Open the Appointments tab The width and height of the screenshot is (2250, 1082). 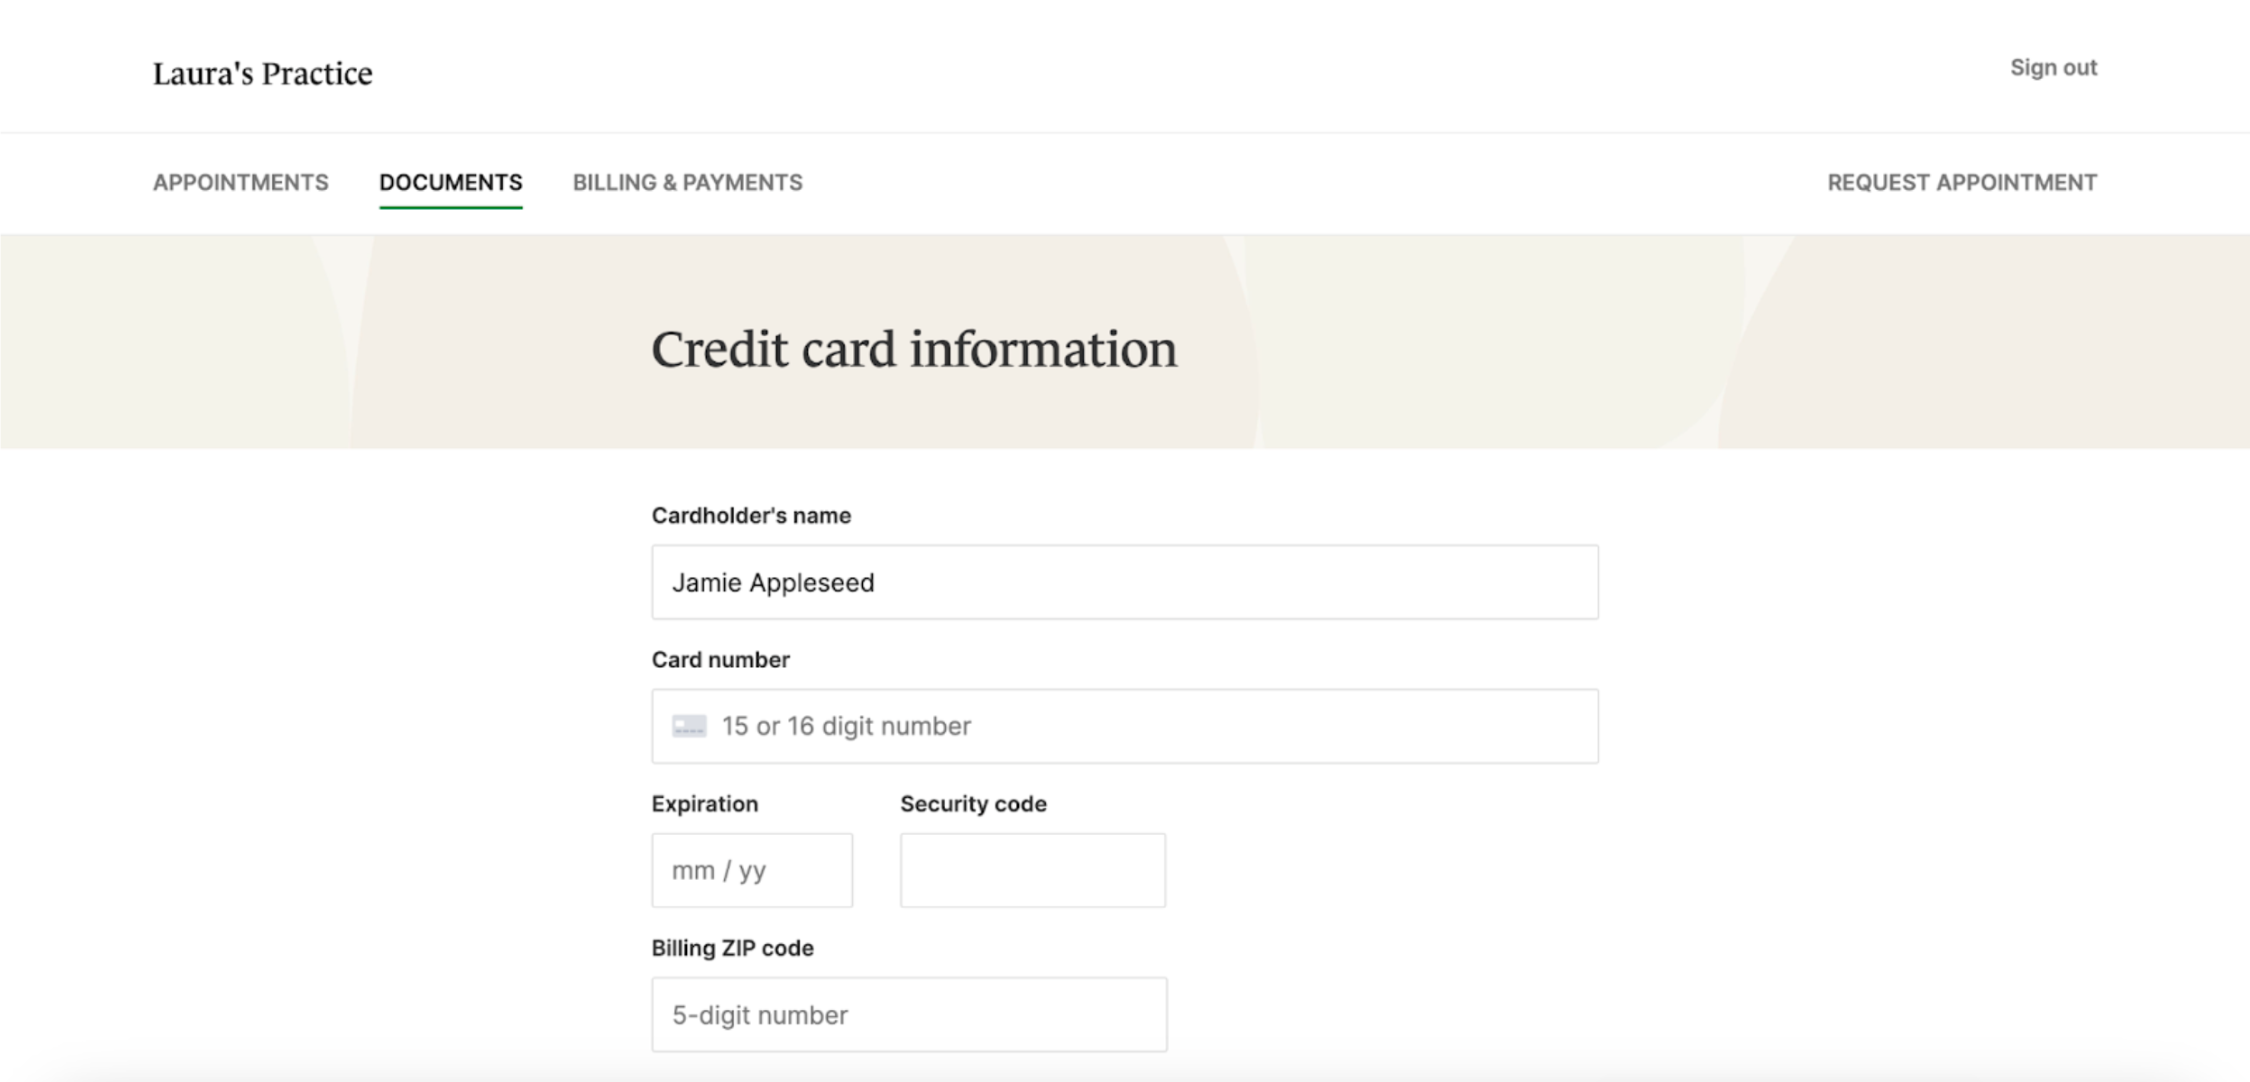(240, 182)
